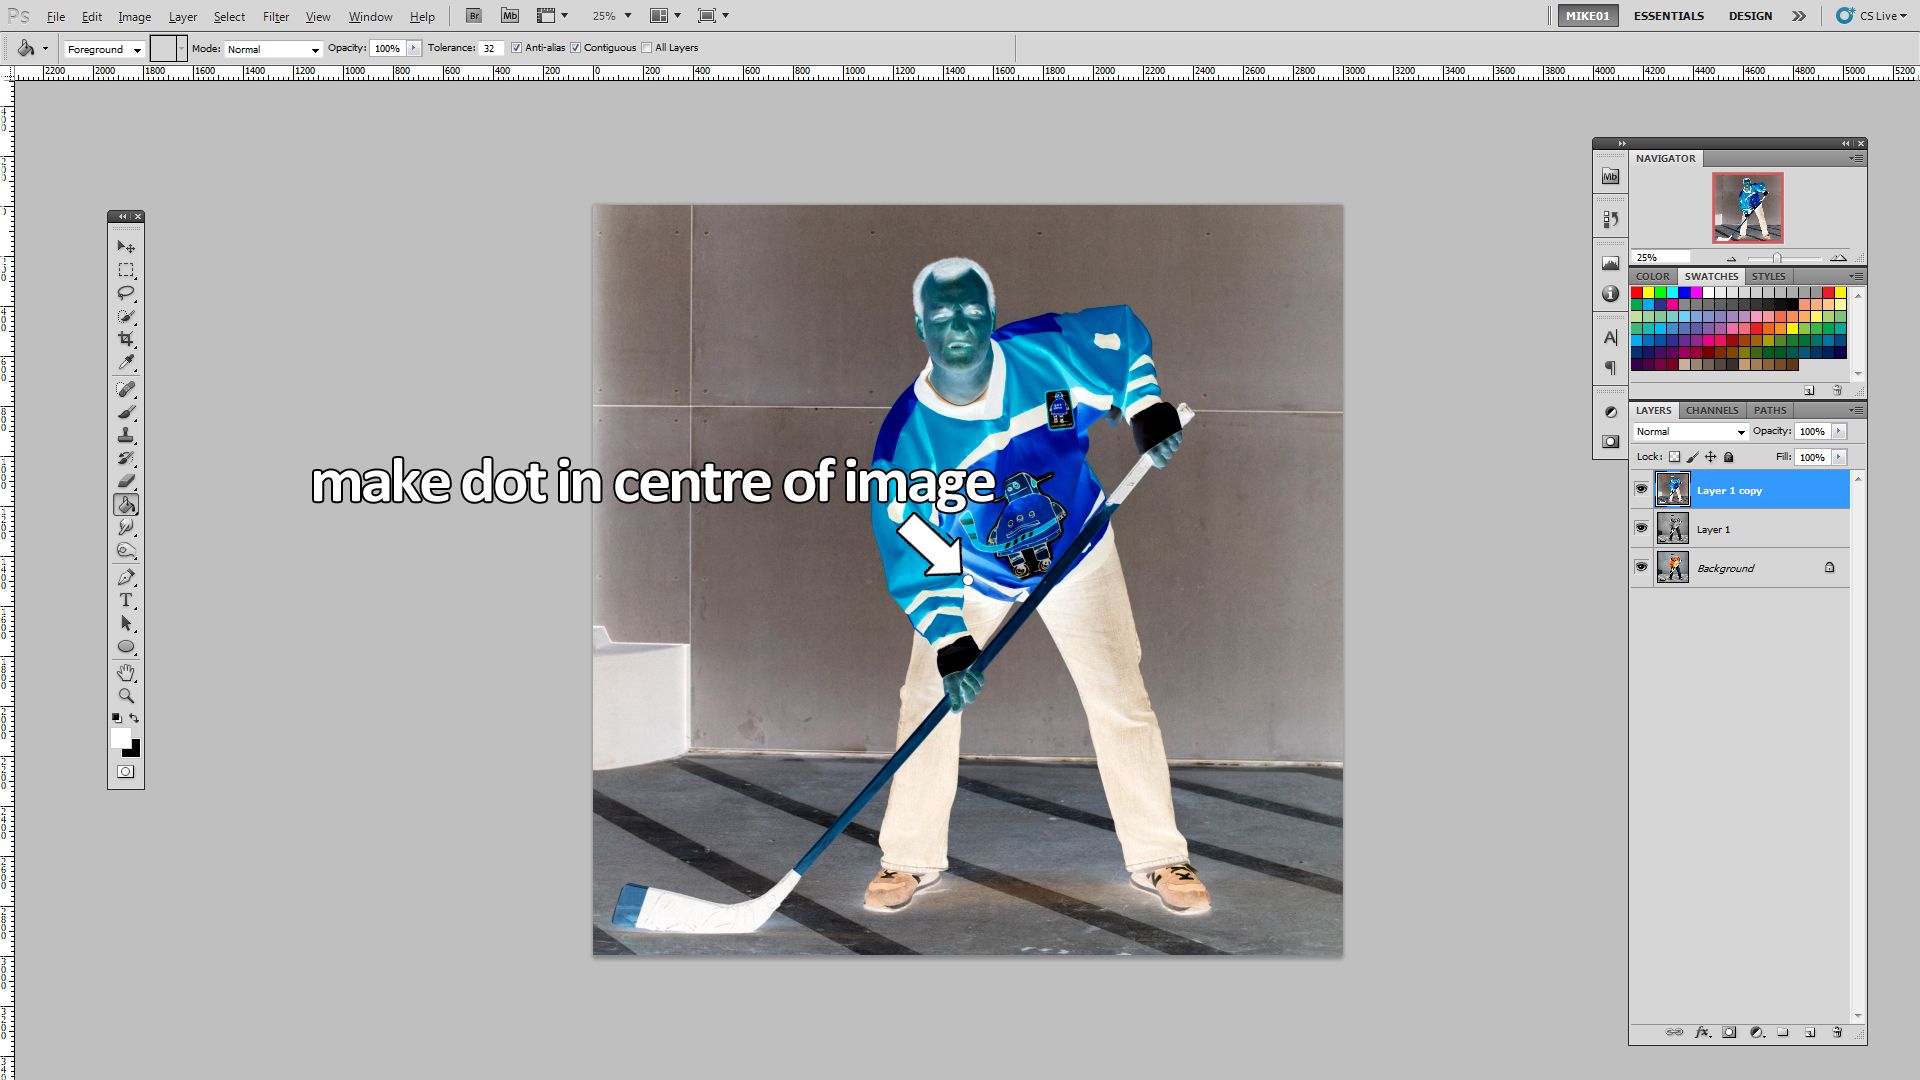The width and height of the screenshot is (1920, 1080).
Task: Open the Filter menu
Action: (x=275, y=17)
